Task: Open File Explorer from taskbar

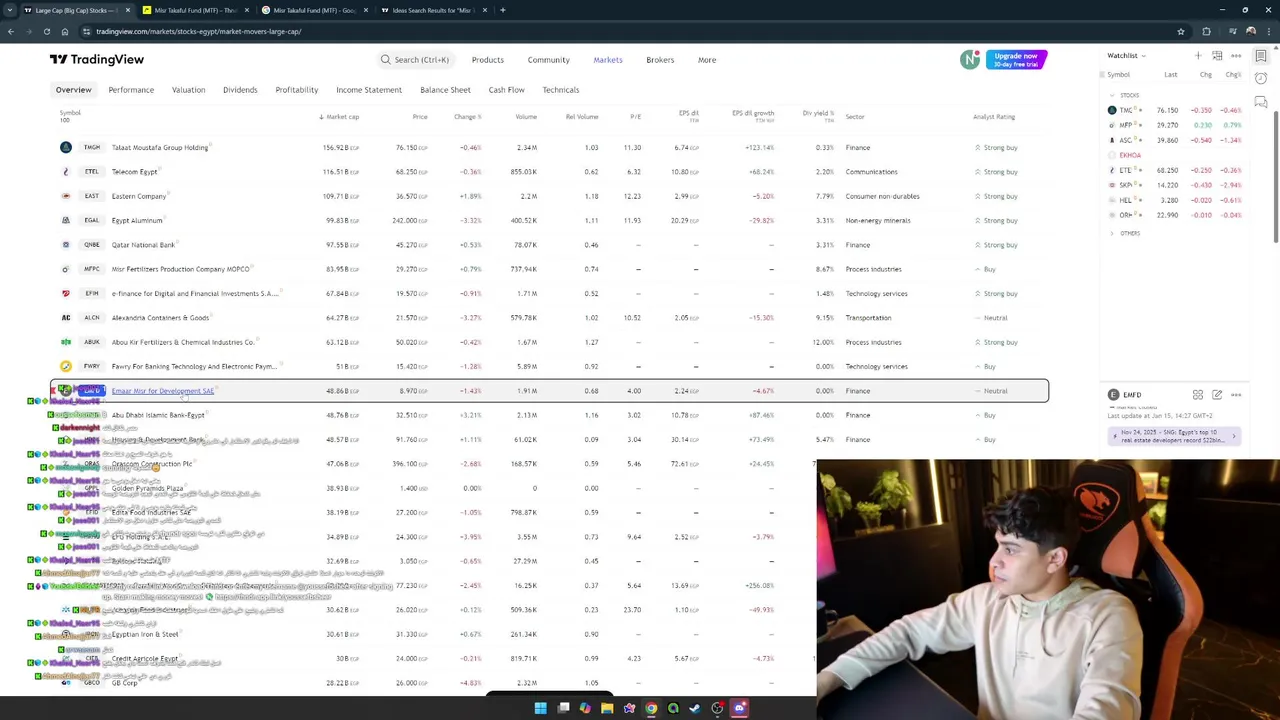Action: pos(607,708)
